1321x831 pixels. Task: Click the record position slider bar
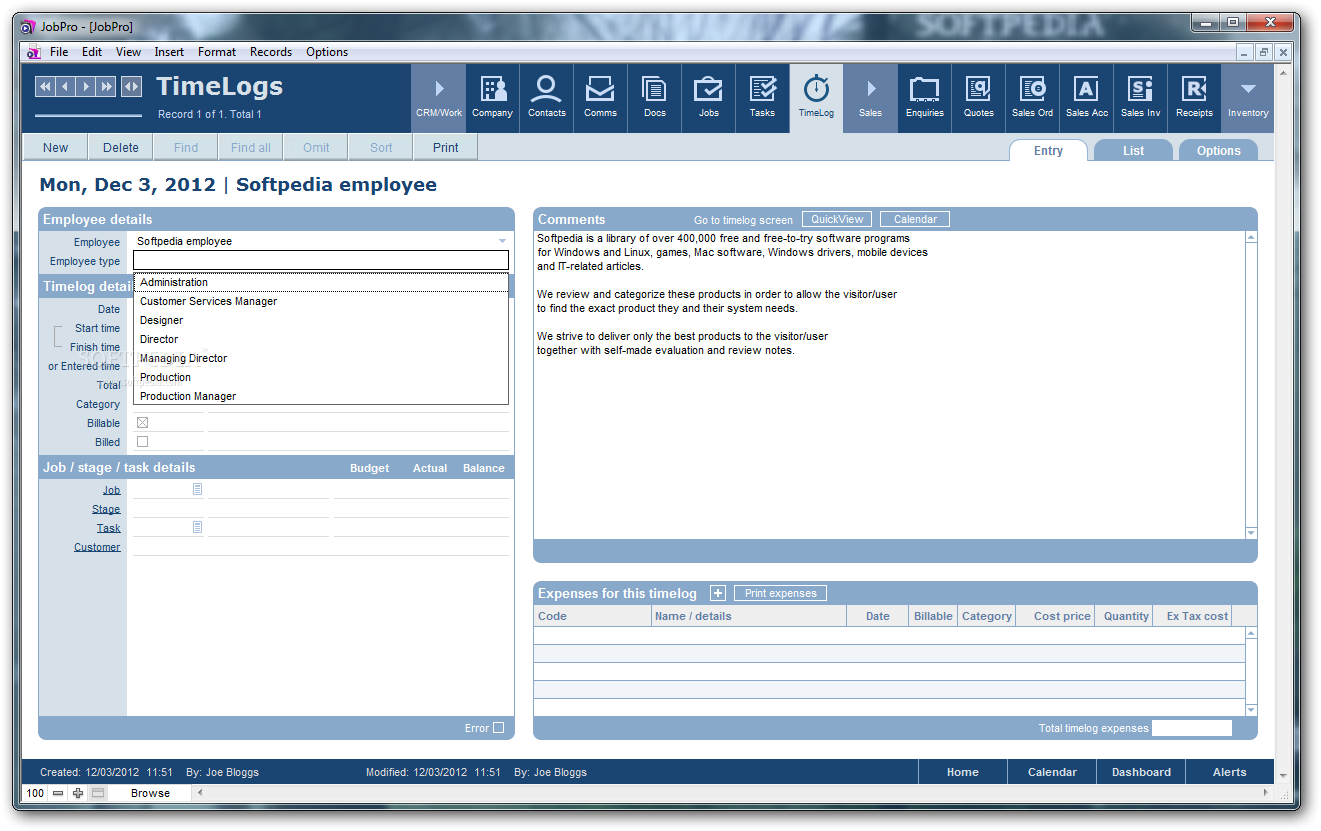point(88,116)
